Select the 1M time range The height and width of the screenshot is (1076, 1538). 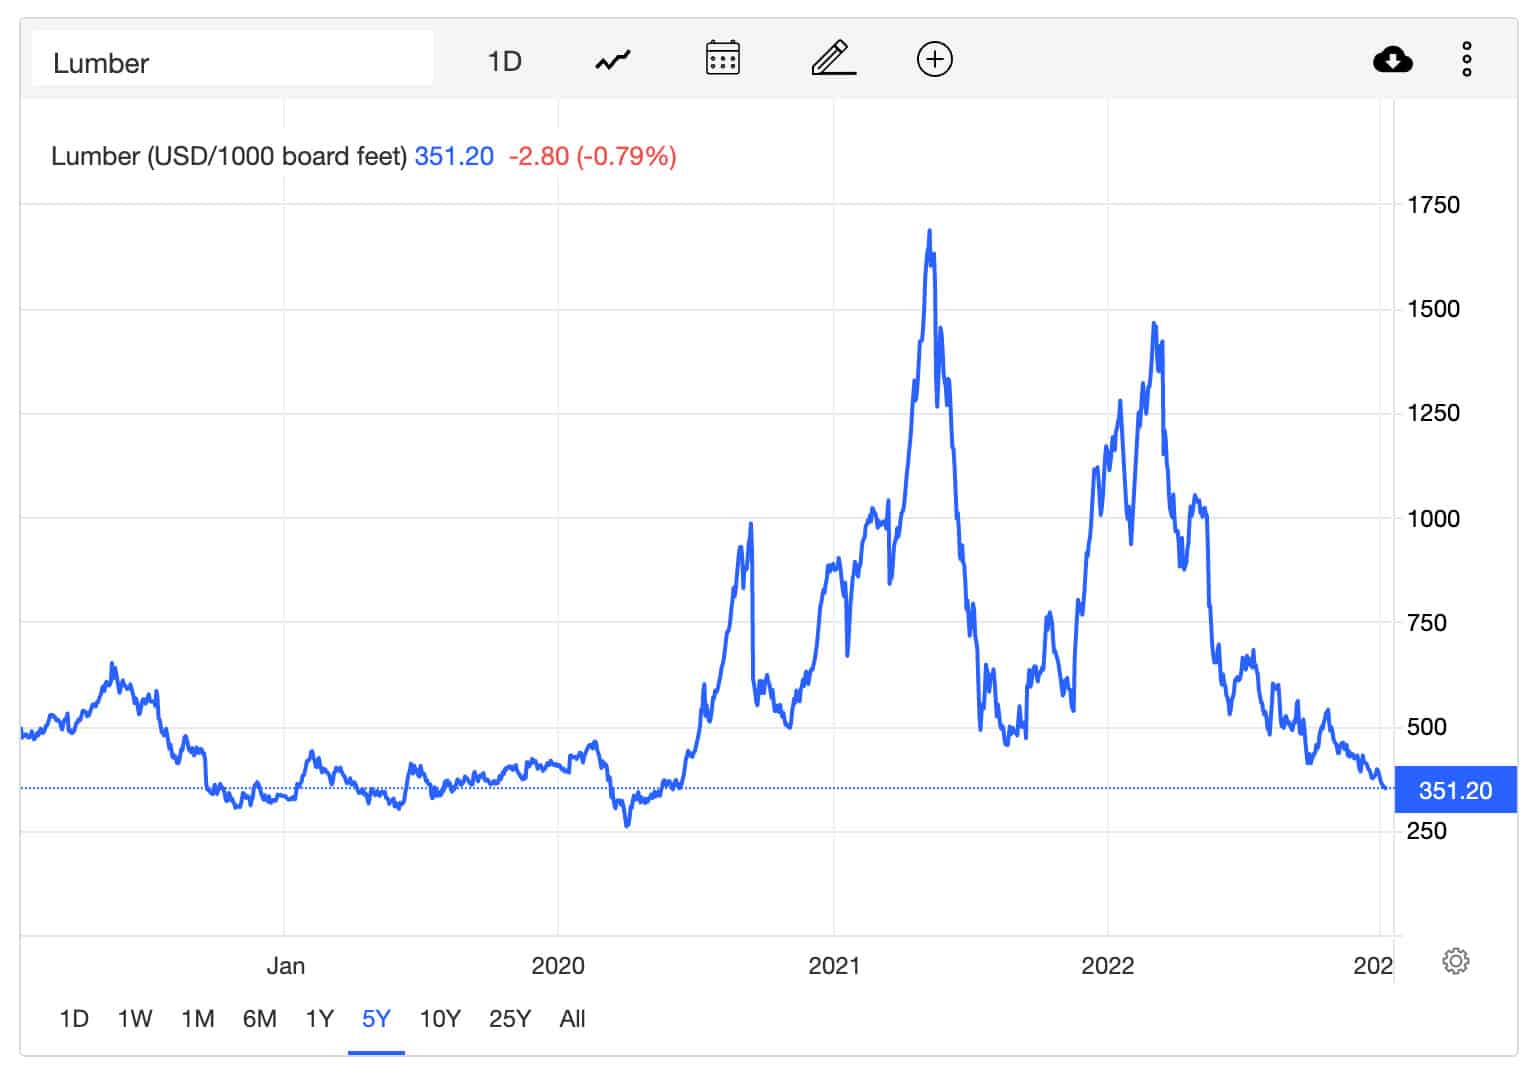198,1019
